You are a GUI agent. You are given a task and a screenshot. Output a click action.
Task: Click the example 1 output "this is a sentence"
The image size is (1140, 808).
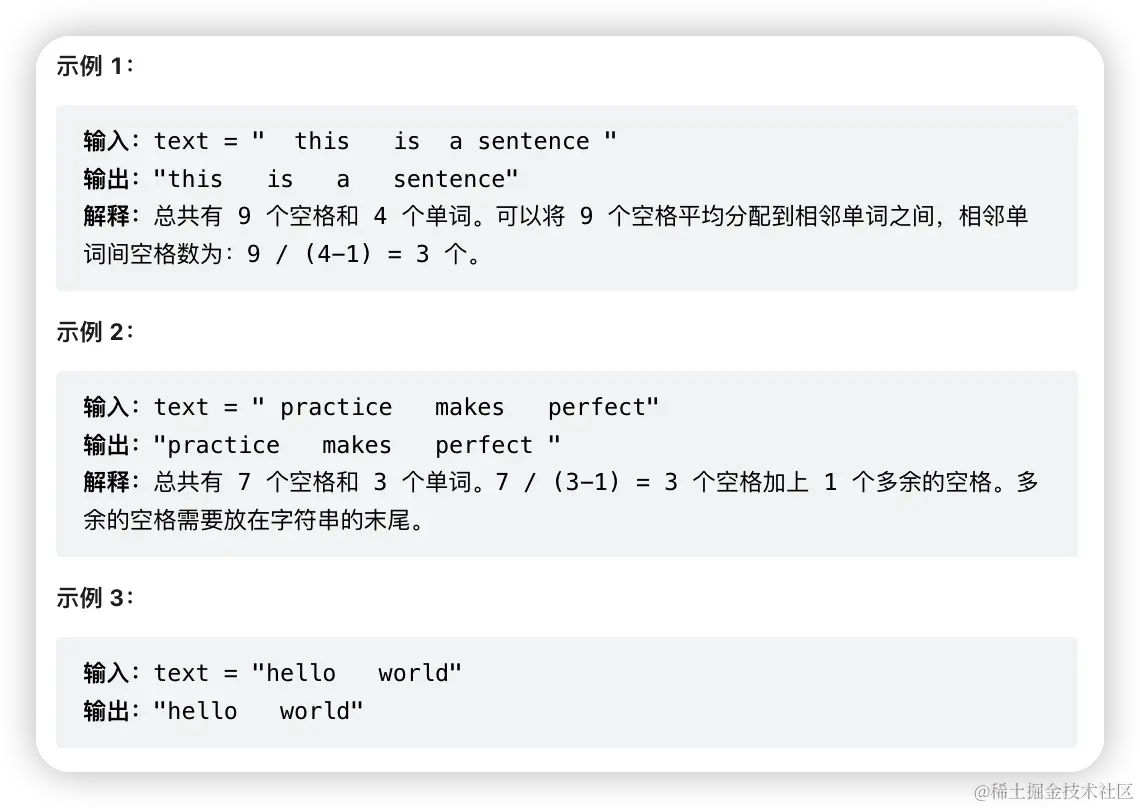(336, 179)
